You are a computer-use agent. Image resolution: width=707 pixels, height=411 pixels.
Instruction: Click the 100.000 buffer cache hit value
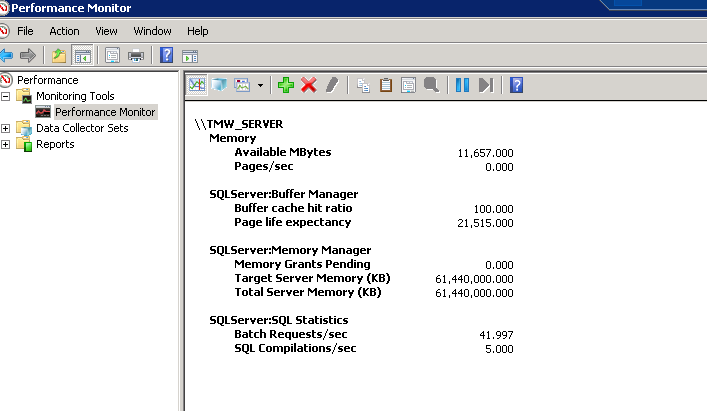tap(493, 210)
